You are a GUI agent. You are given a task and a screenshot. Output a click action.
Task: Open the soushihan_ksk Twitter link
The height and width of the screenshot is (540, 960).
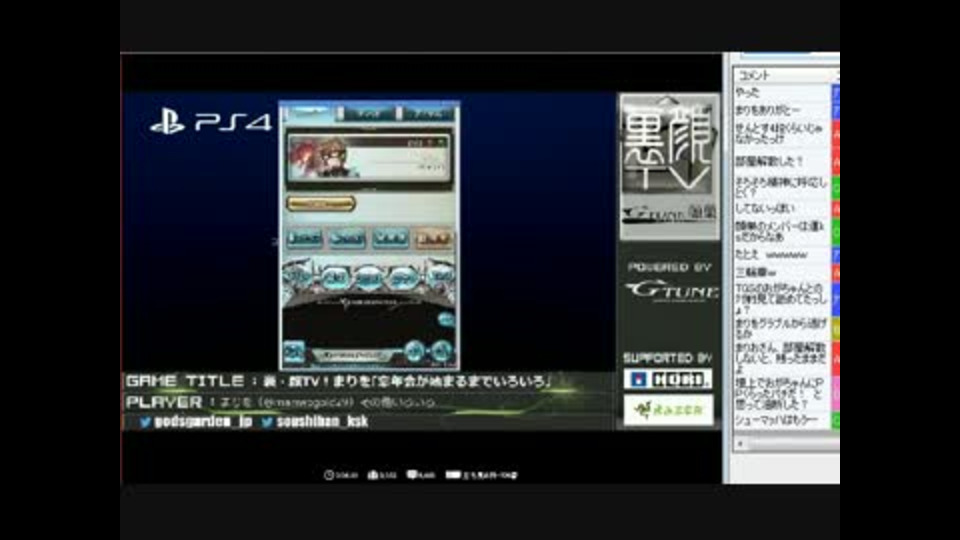[315, 422]
